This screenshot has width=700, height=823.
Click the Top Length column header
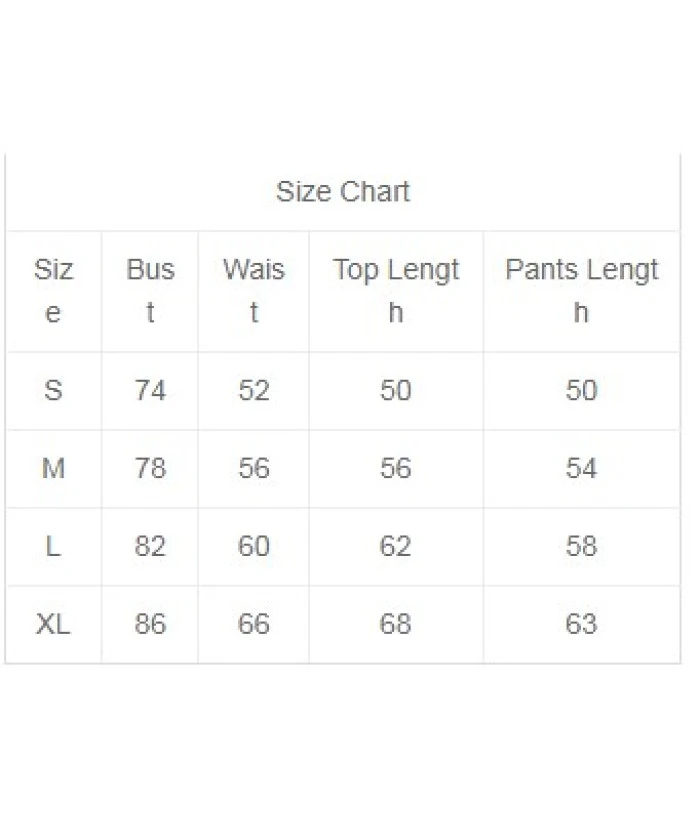click(x=396, y=291)
